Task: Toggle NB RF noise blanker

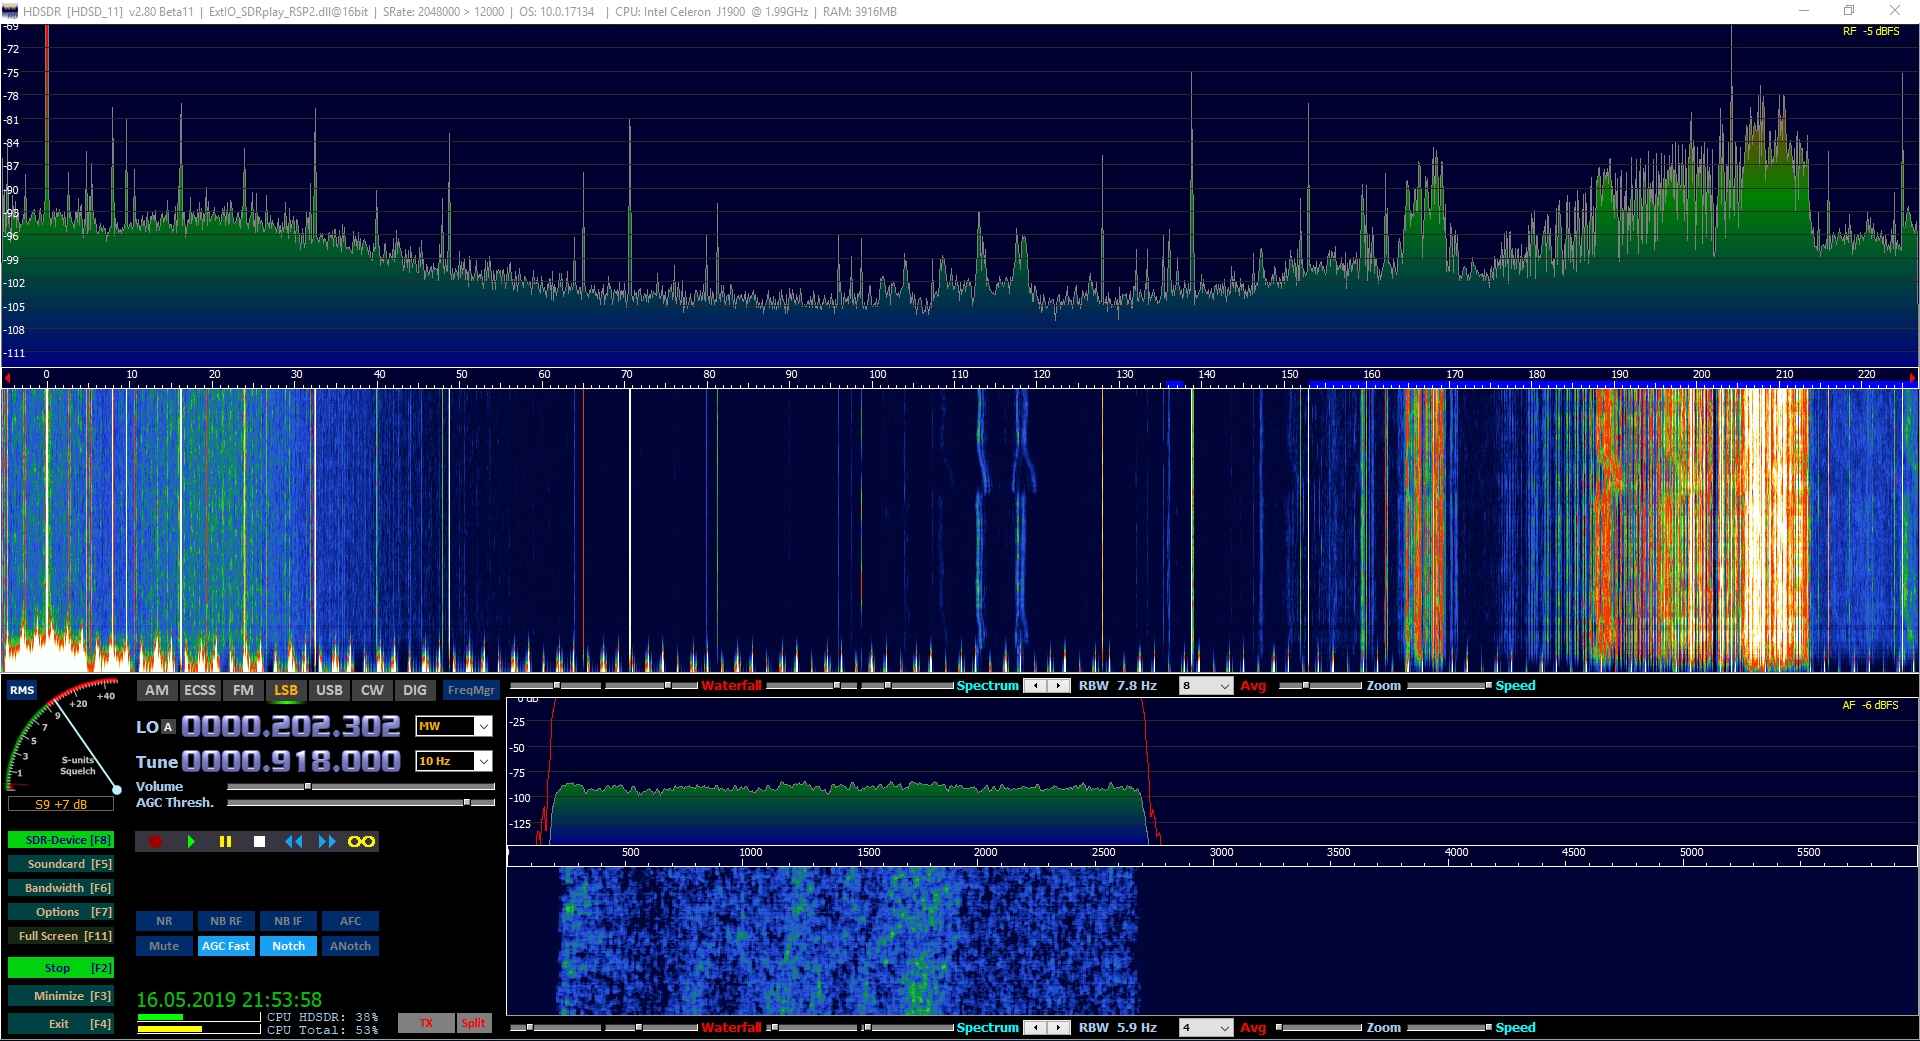Action: (x=226, y=921)
